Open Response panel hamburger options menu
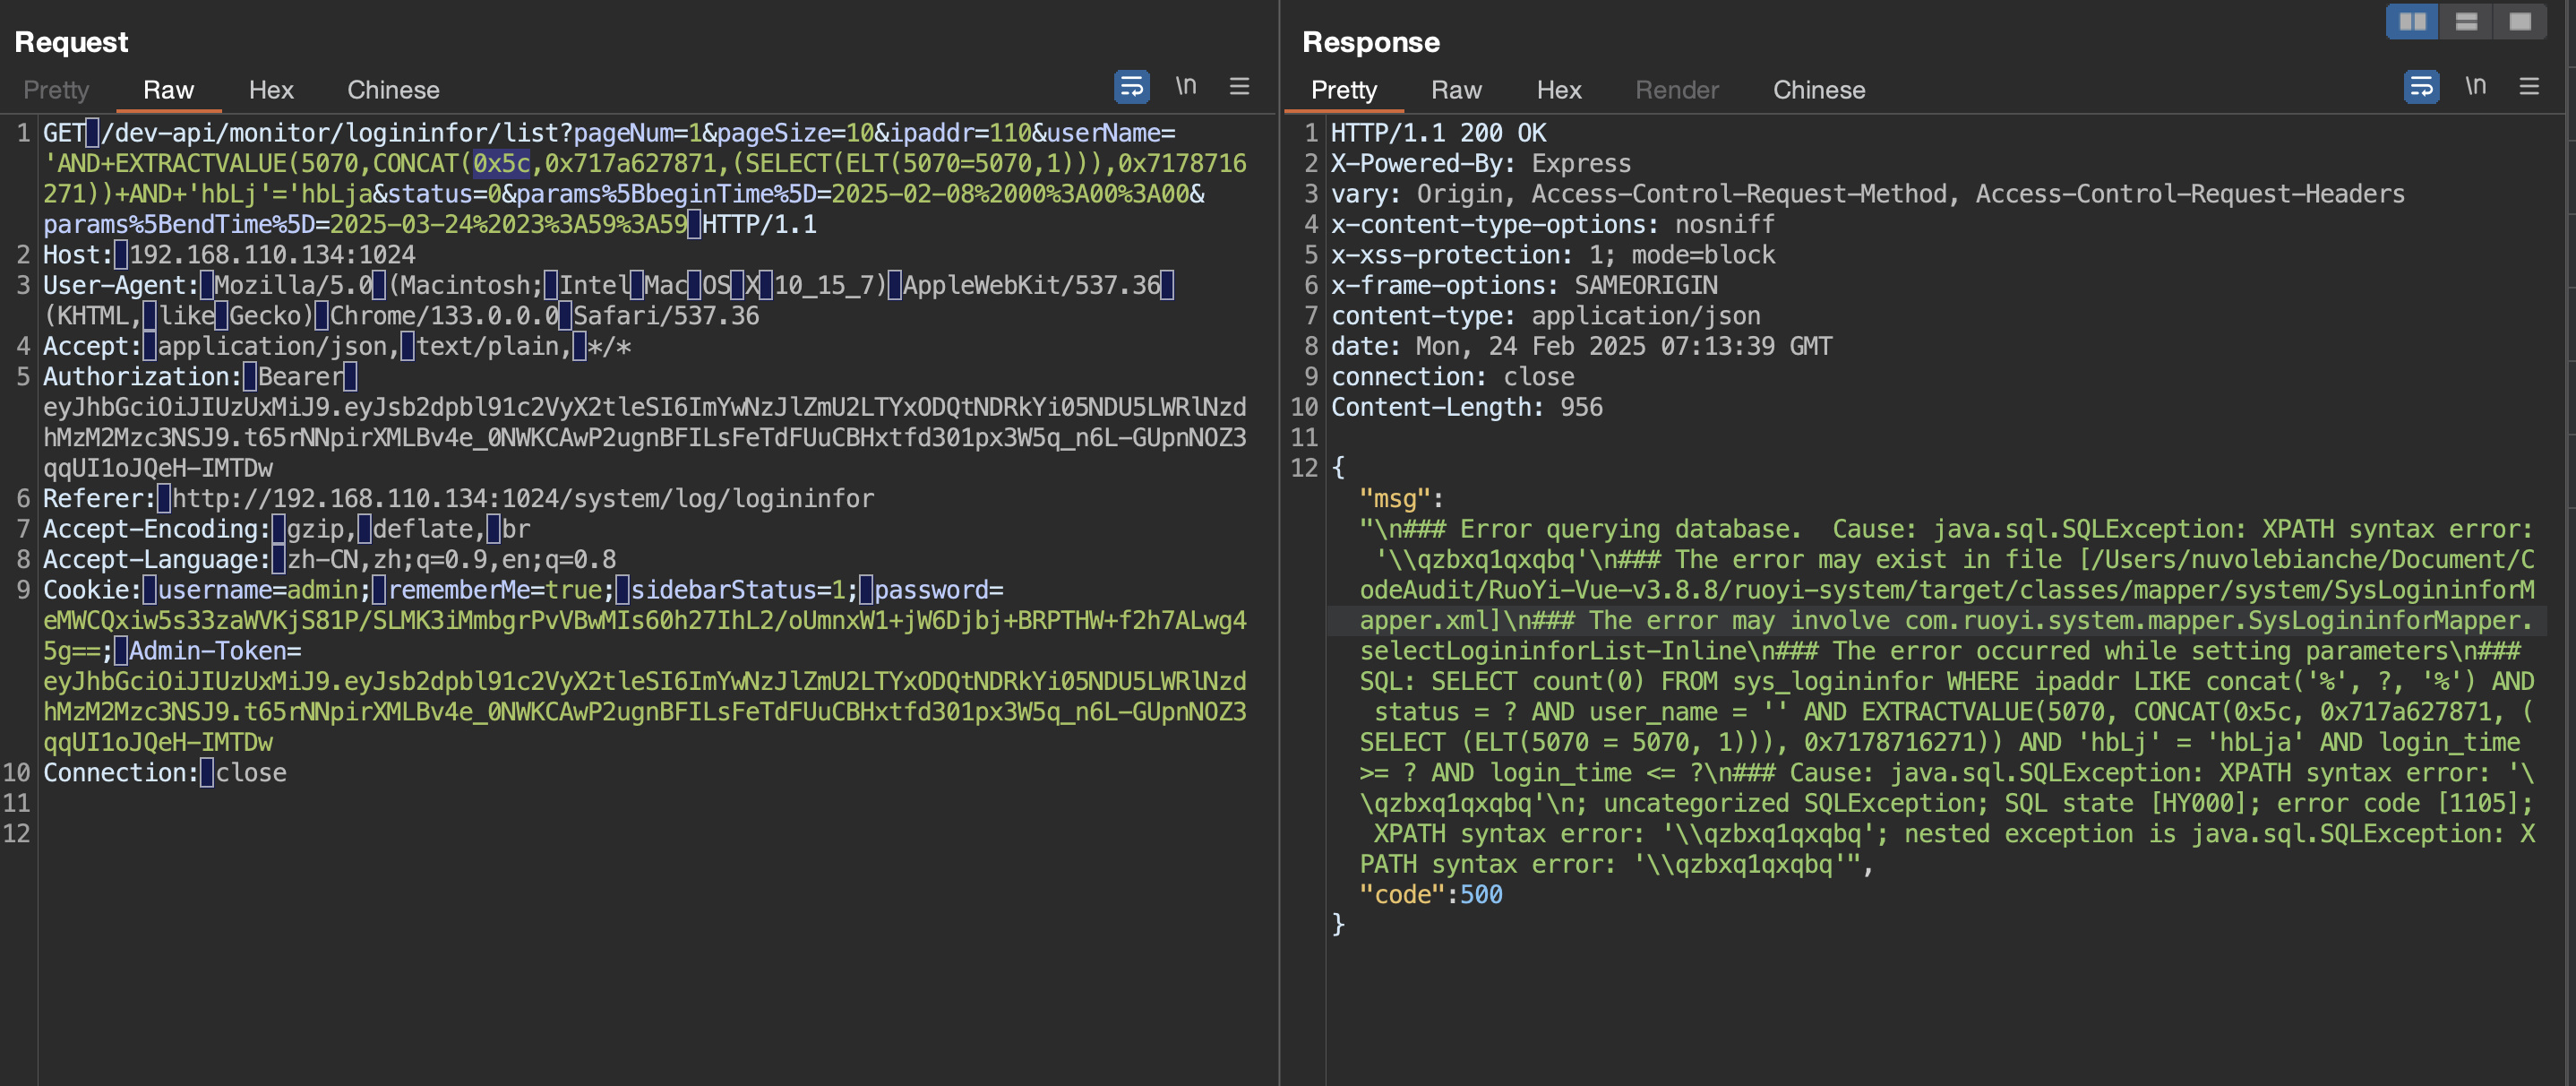This screenshot has height=1086, width=2576. click(x=2529, y=87)
